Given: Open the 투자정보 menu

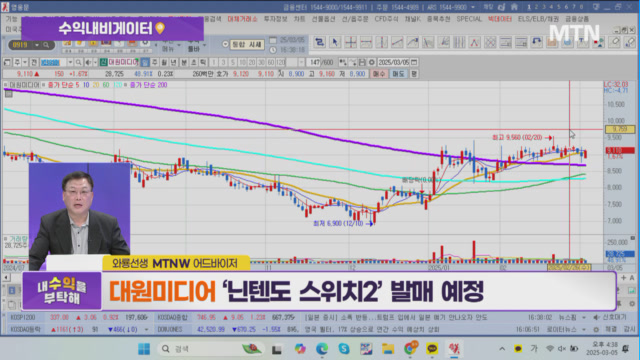Looking at the screenshot, I should 275,19.
